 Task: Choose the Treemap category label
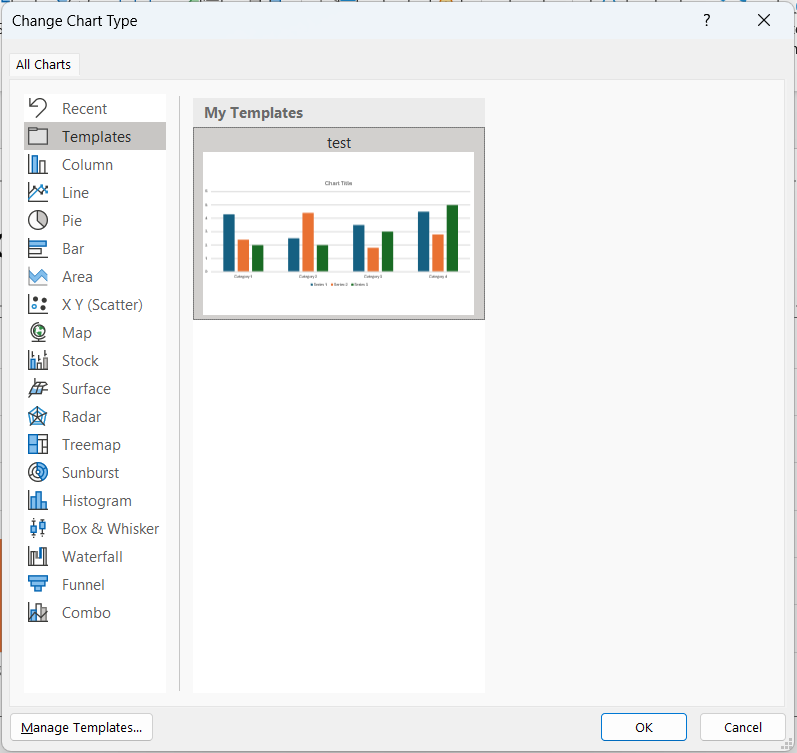(91, 444)
